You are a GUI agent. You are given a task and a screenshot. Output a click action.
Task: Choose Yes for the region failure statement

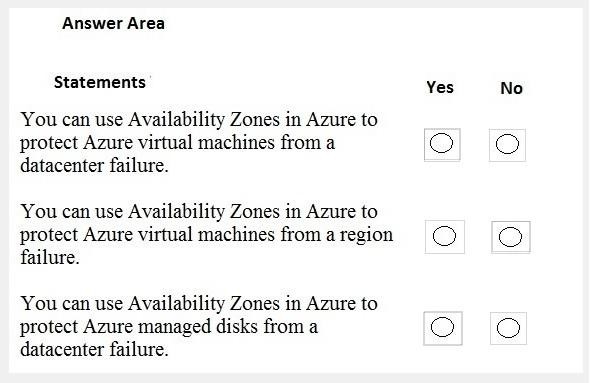(x=444, y=236)
